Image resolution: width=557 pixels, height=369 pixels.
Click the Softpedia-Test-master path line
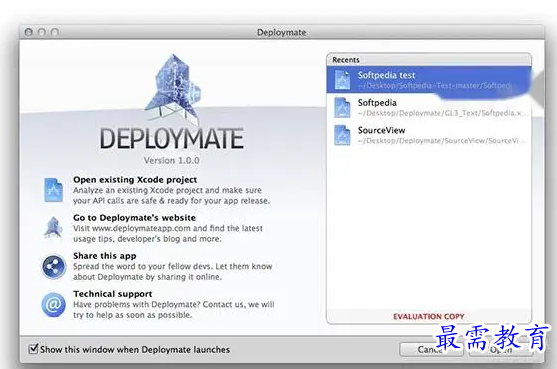[434, 86]
